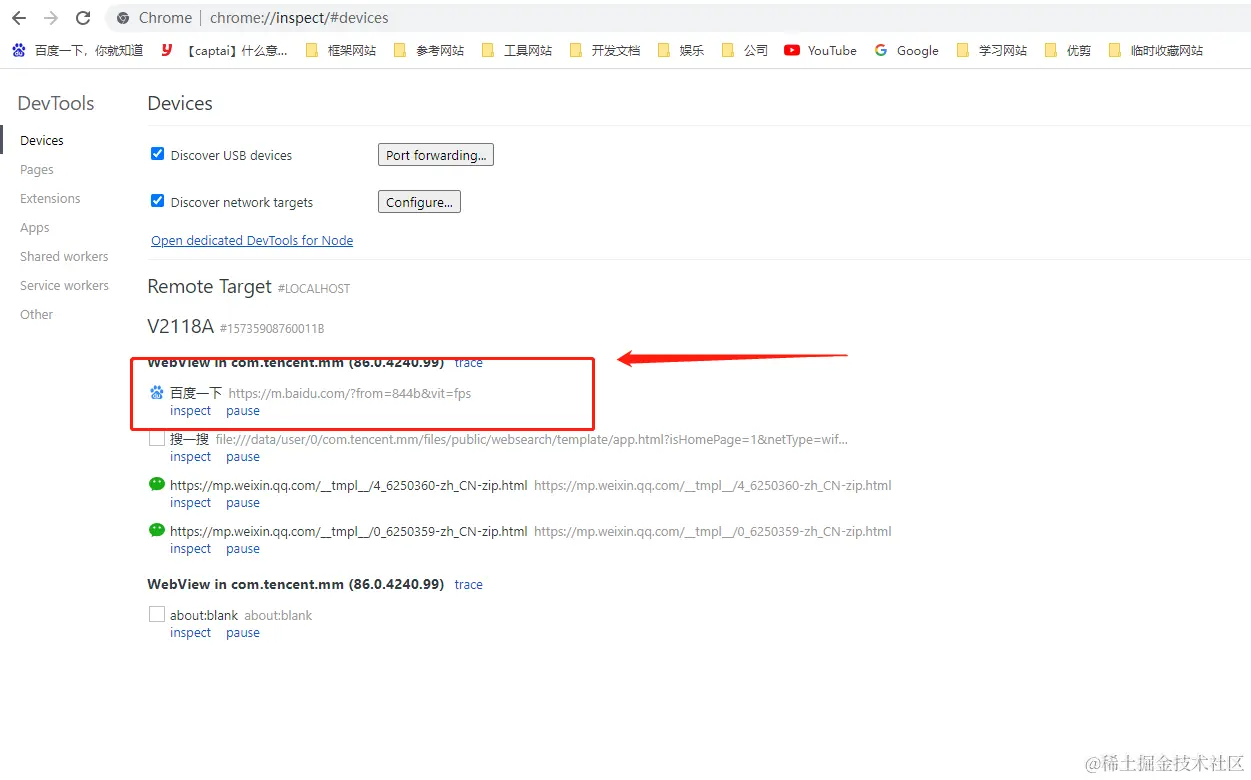
Task: Click the Devices page heading
Action: point(180,104)
